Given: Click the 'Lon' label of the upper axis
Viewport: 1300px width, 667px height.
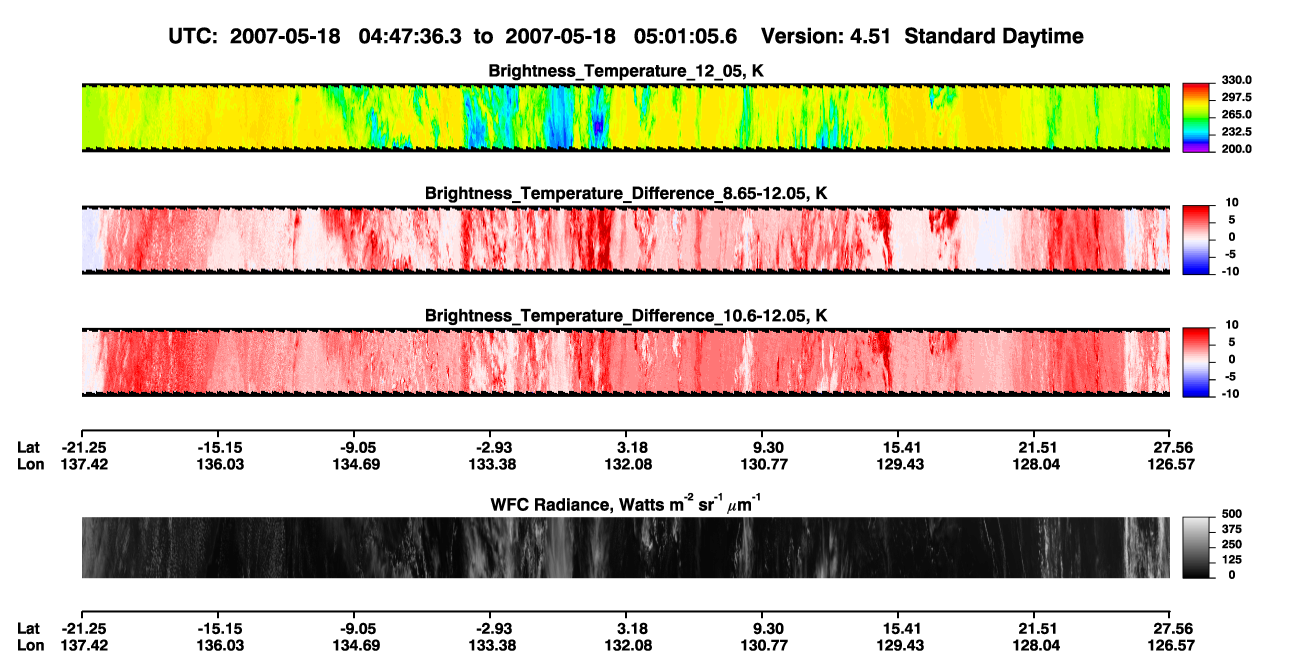Looking at the screenshot, I should pyautogui.click(x=30, y=464).
